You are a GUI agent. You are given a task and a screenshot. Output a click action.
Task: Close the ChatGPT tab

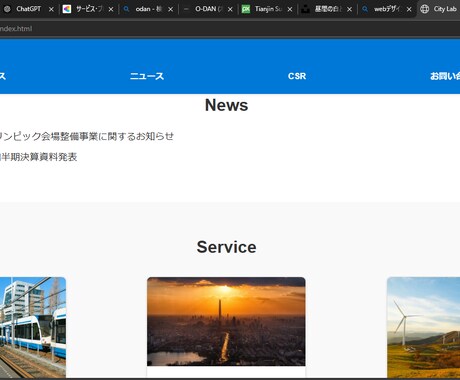51,9
